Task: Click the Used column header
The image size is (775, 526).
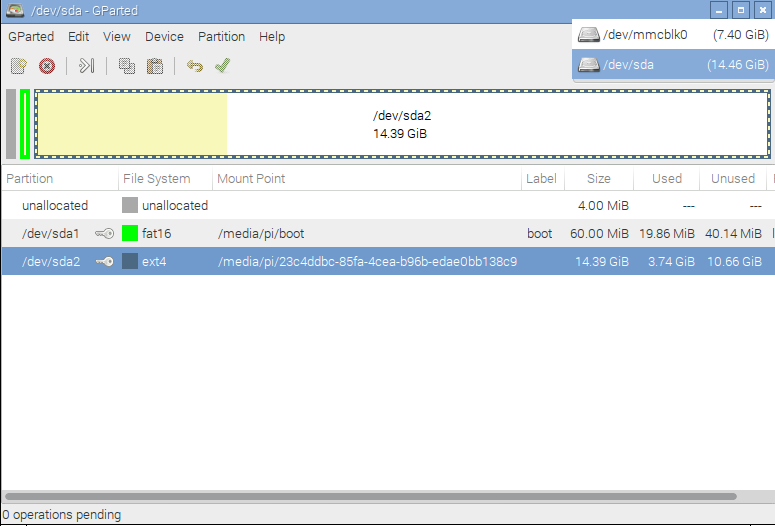Action: click(x=666, y=178)
